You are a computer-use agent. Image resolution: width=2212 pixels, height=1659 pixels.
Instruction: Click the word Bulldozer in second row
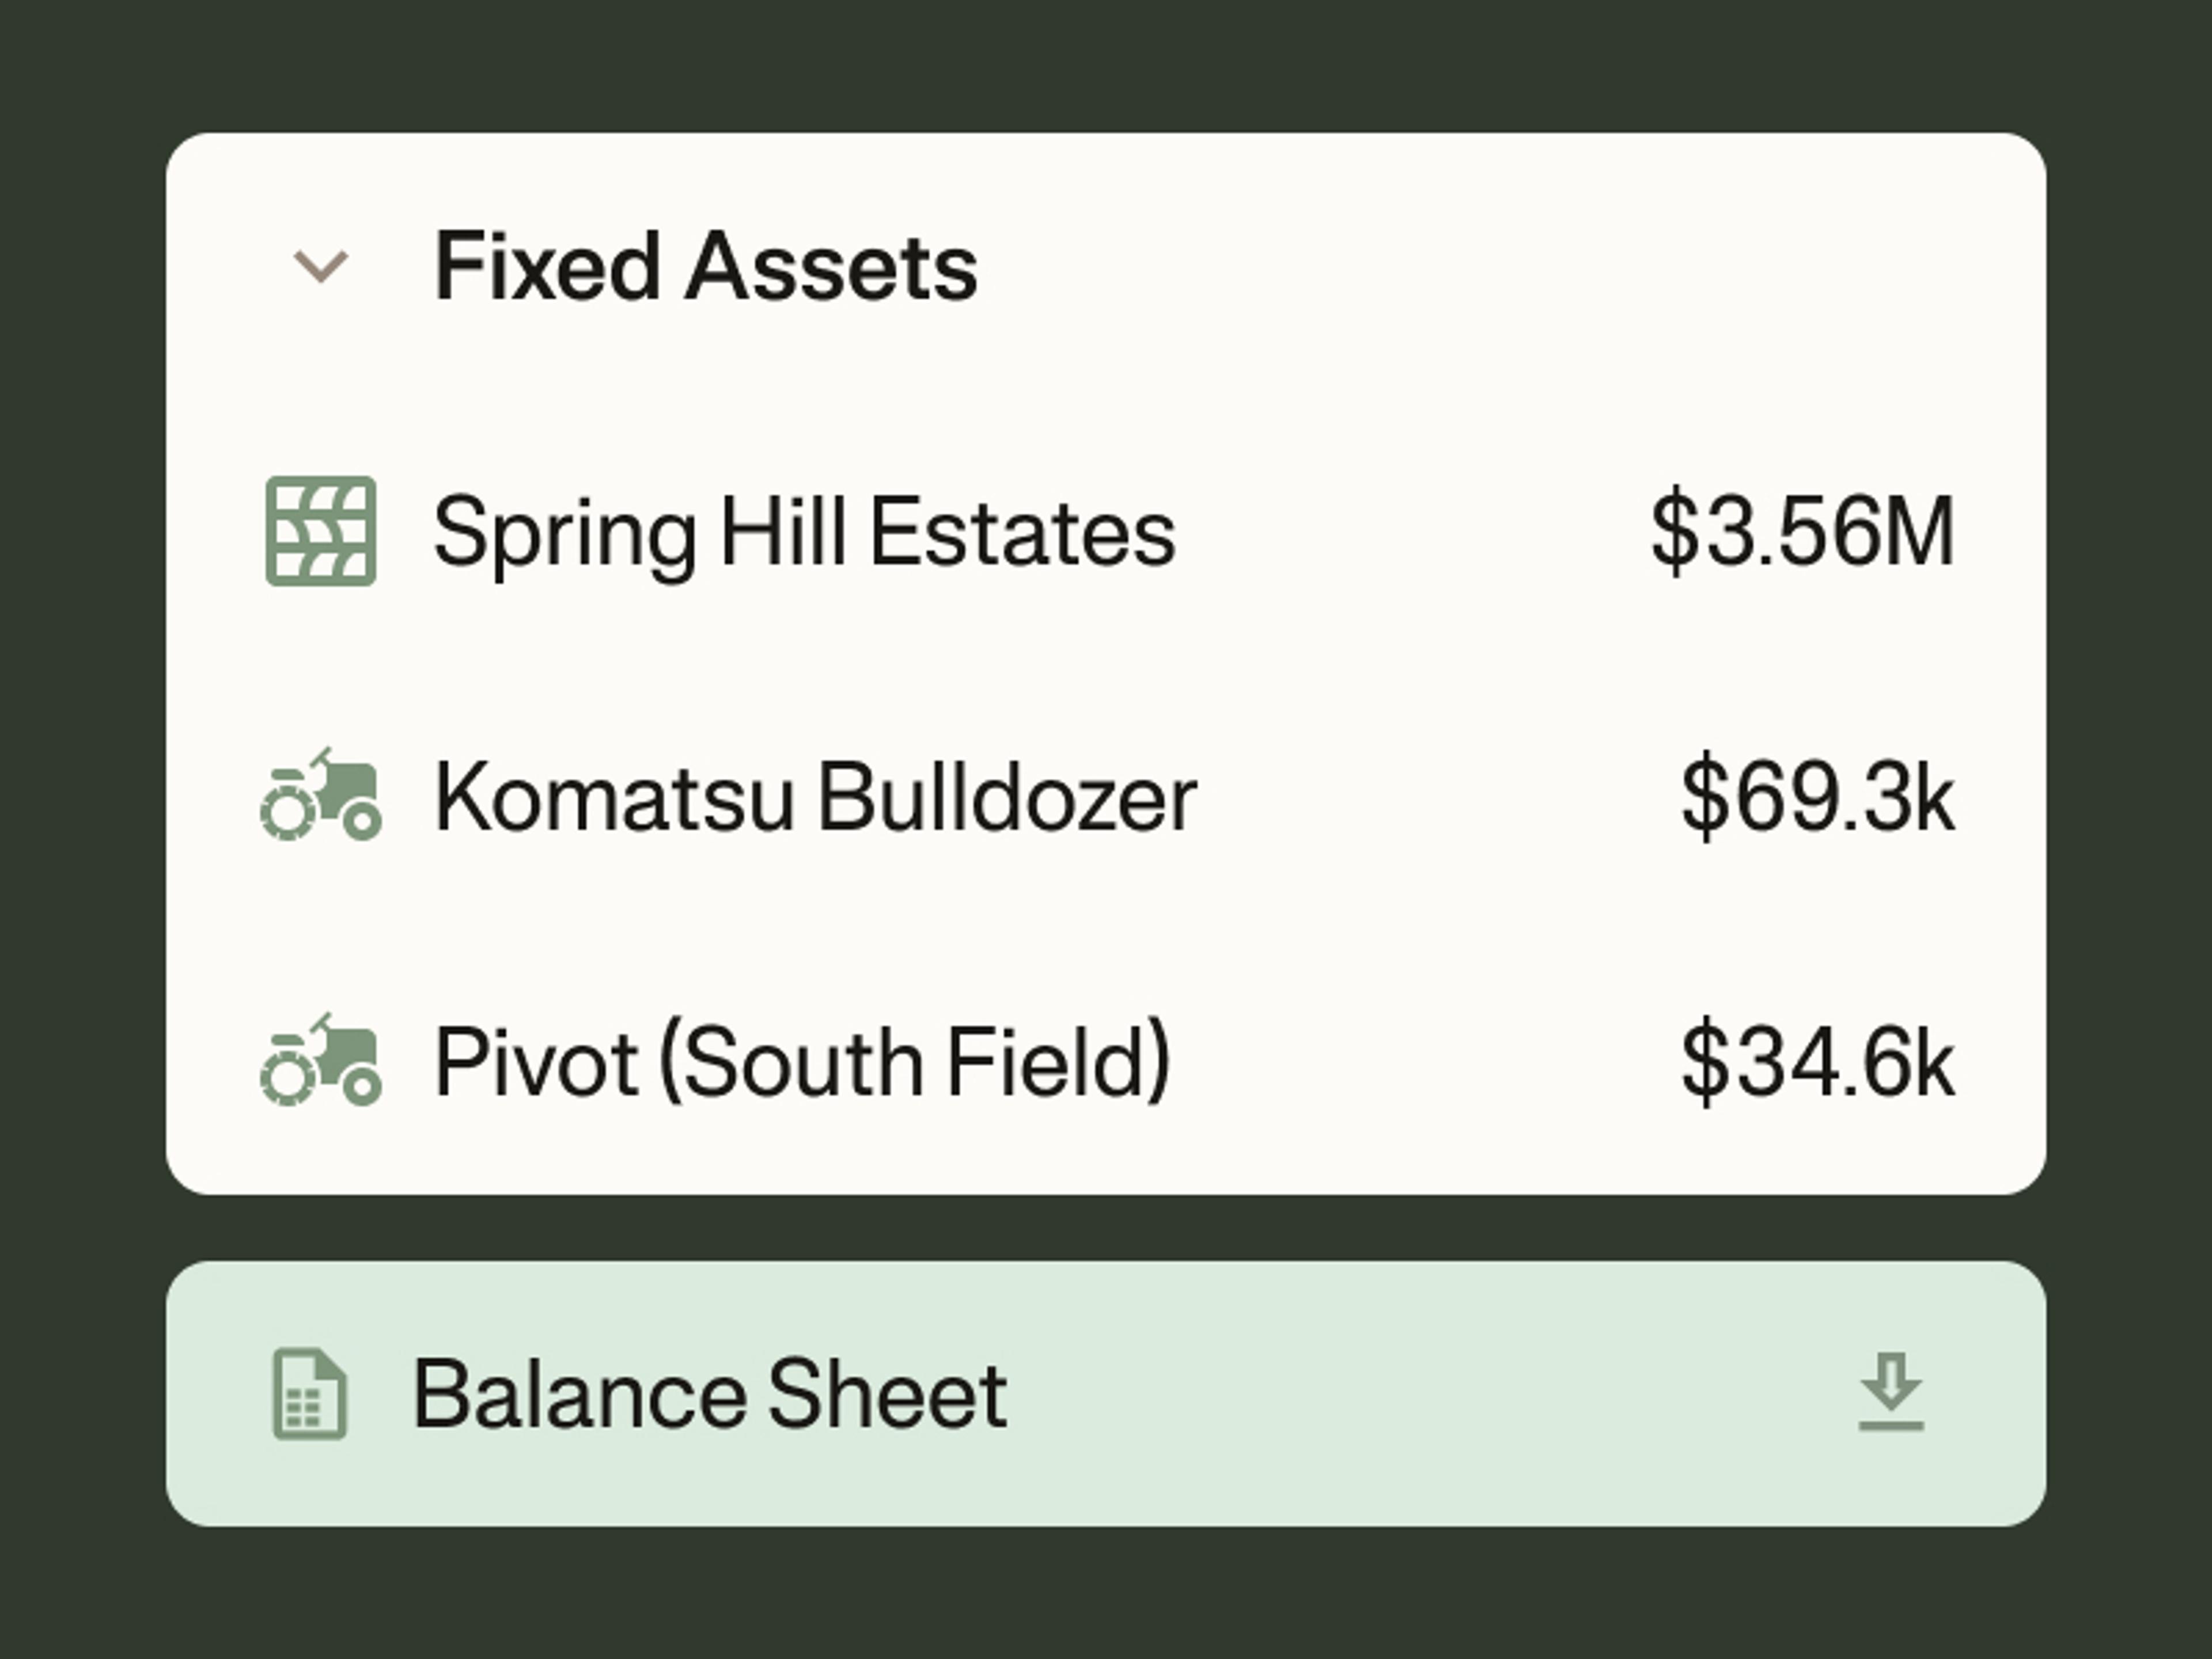coord(1007,797)
